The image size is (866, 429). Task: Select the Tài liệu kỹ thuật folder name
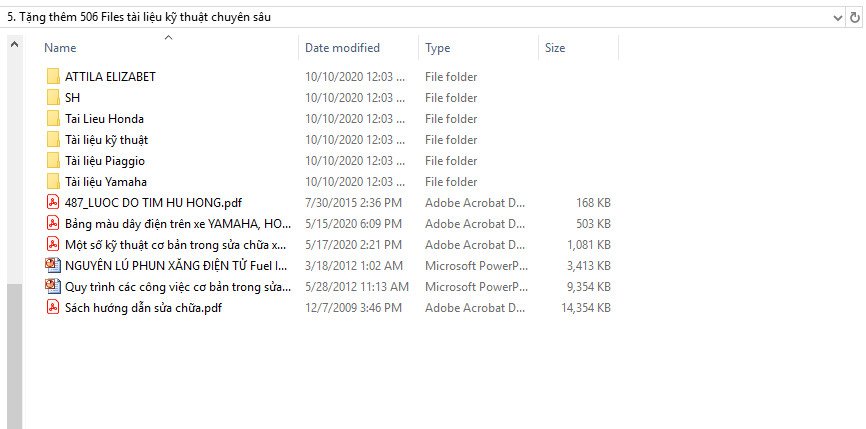(x=106, y=140)
